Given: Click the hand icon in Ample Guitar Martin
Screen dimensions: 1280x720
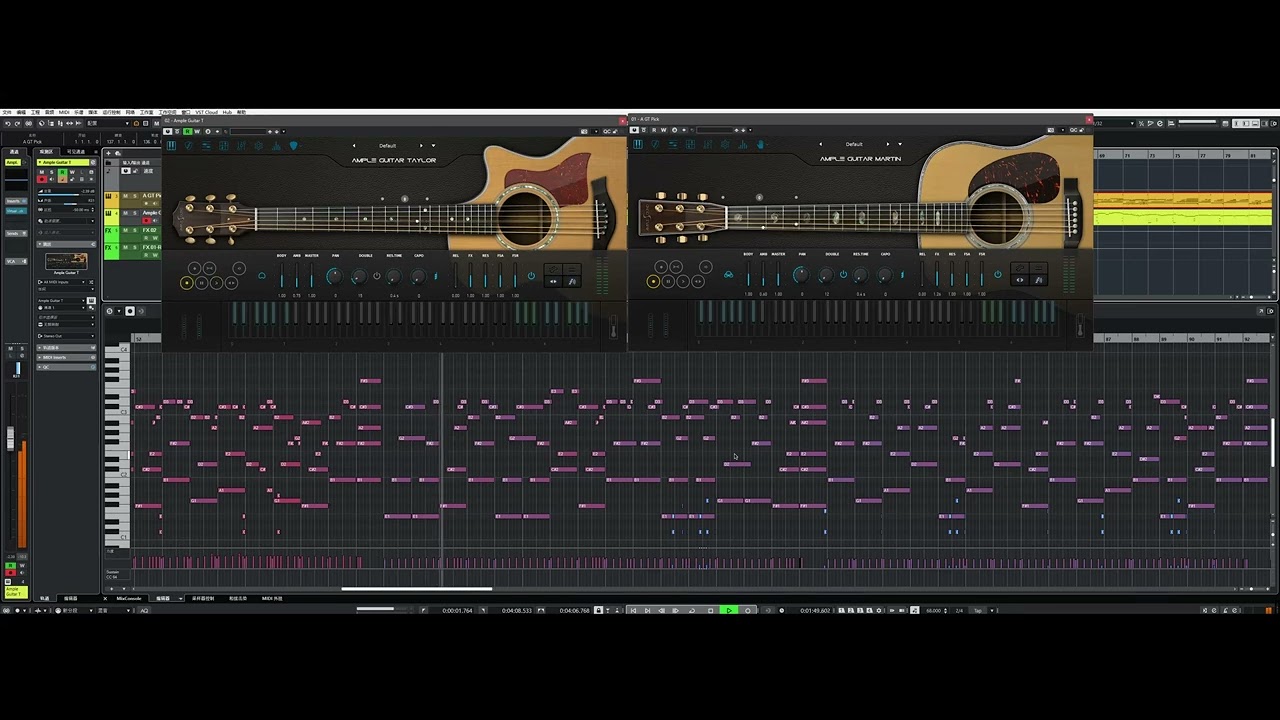Looking at the screenshot, I should click(x=760, y=145).
